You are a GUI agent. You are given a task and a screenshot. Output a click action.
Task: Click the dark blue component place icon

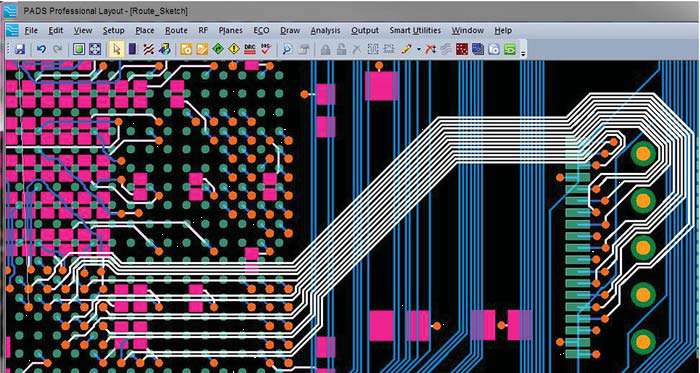pyautogui.click(x=132, y=49)
